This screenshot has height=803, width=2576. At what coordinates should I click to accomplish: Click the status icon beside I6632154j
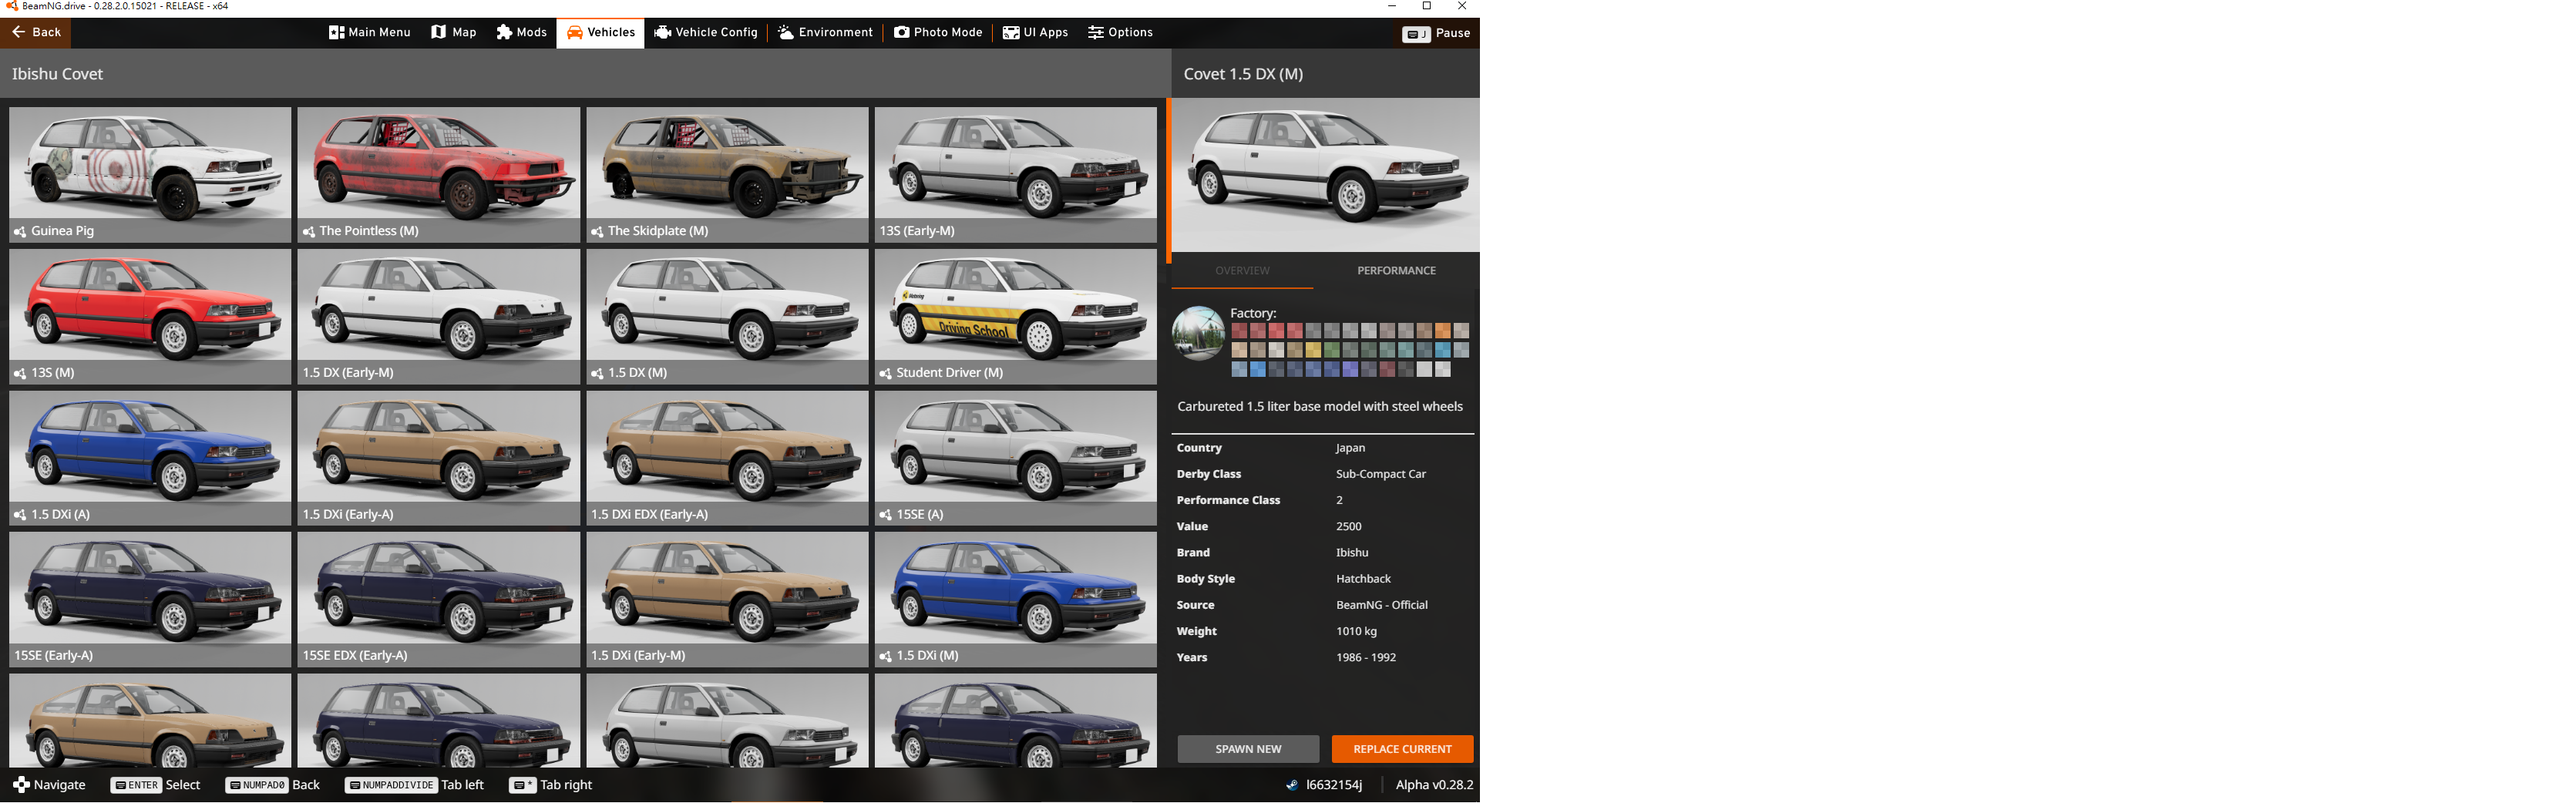(x=1292, y=785)
